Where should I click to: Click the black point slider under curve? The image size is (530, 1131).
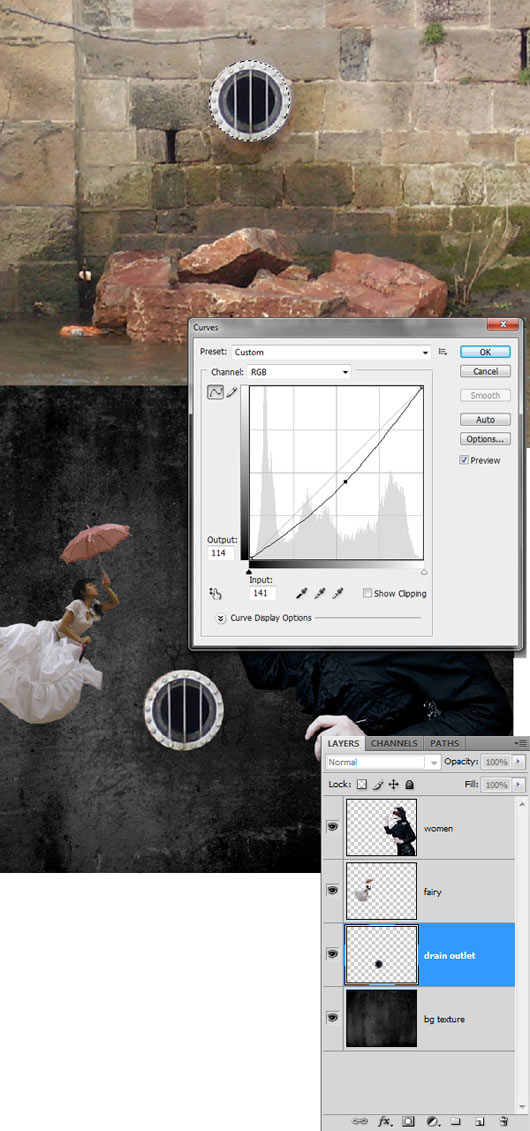pos(249,571)
